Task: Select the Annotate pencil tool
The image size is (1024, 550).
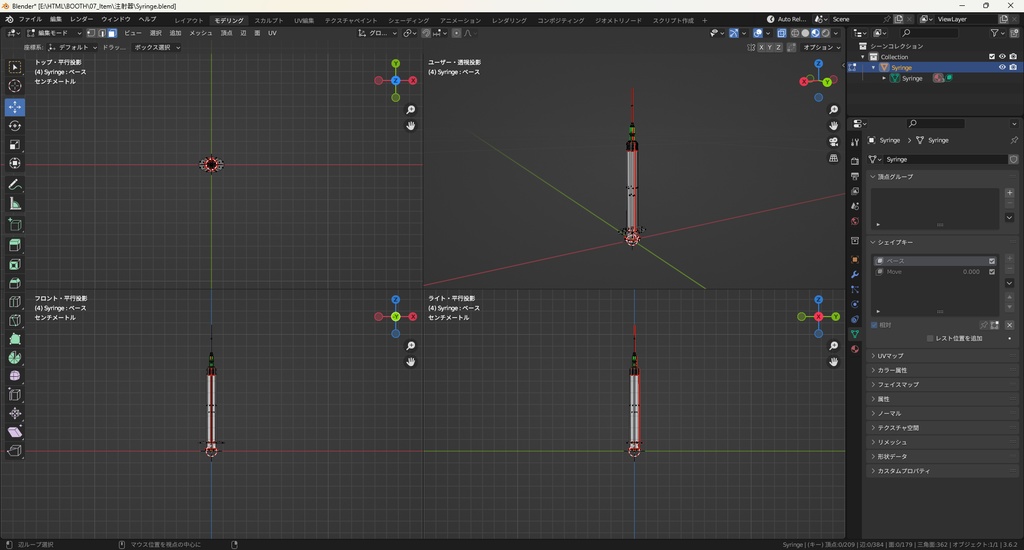Action: [x=15, y=185]
